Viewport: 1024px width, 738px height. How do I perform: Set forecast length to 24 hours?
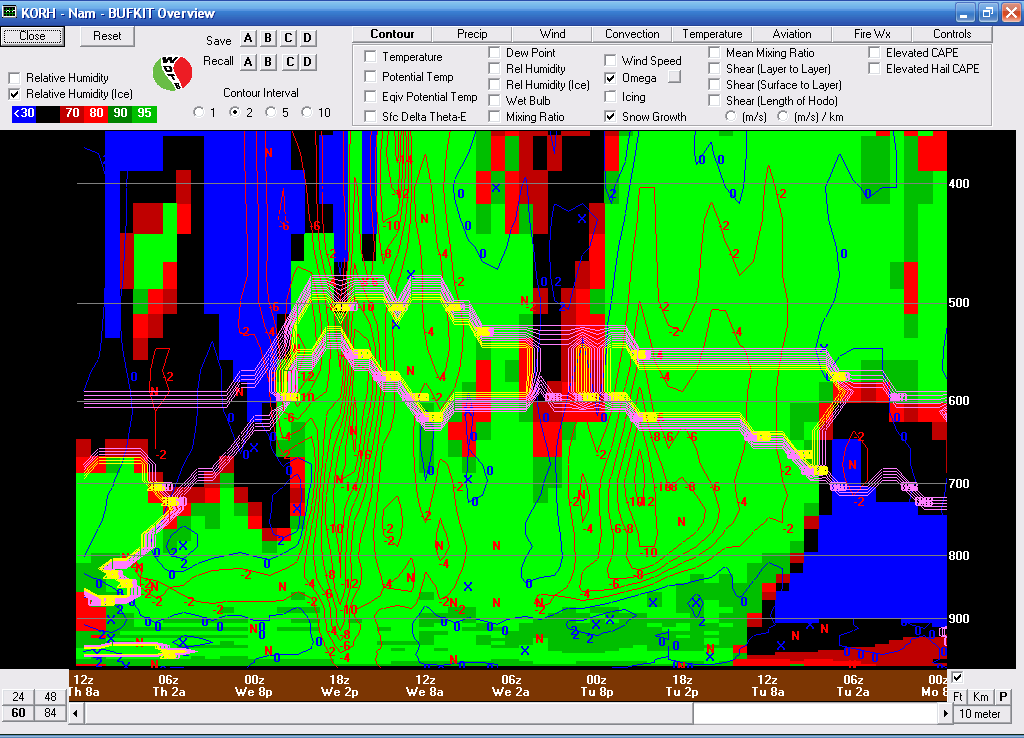coord(18,697)
